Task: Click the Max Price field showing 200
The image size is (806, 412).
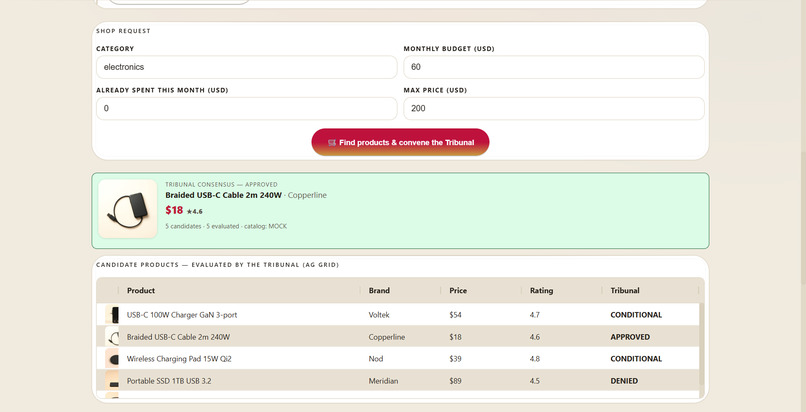Action: (554, 108)
